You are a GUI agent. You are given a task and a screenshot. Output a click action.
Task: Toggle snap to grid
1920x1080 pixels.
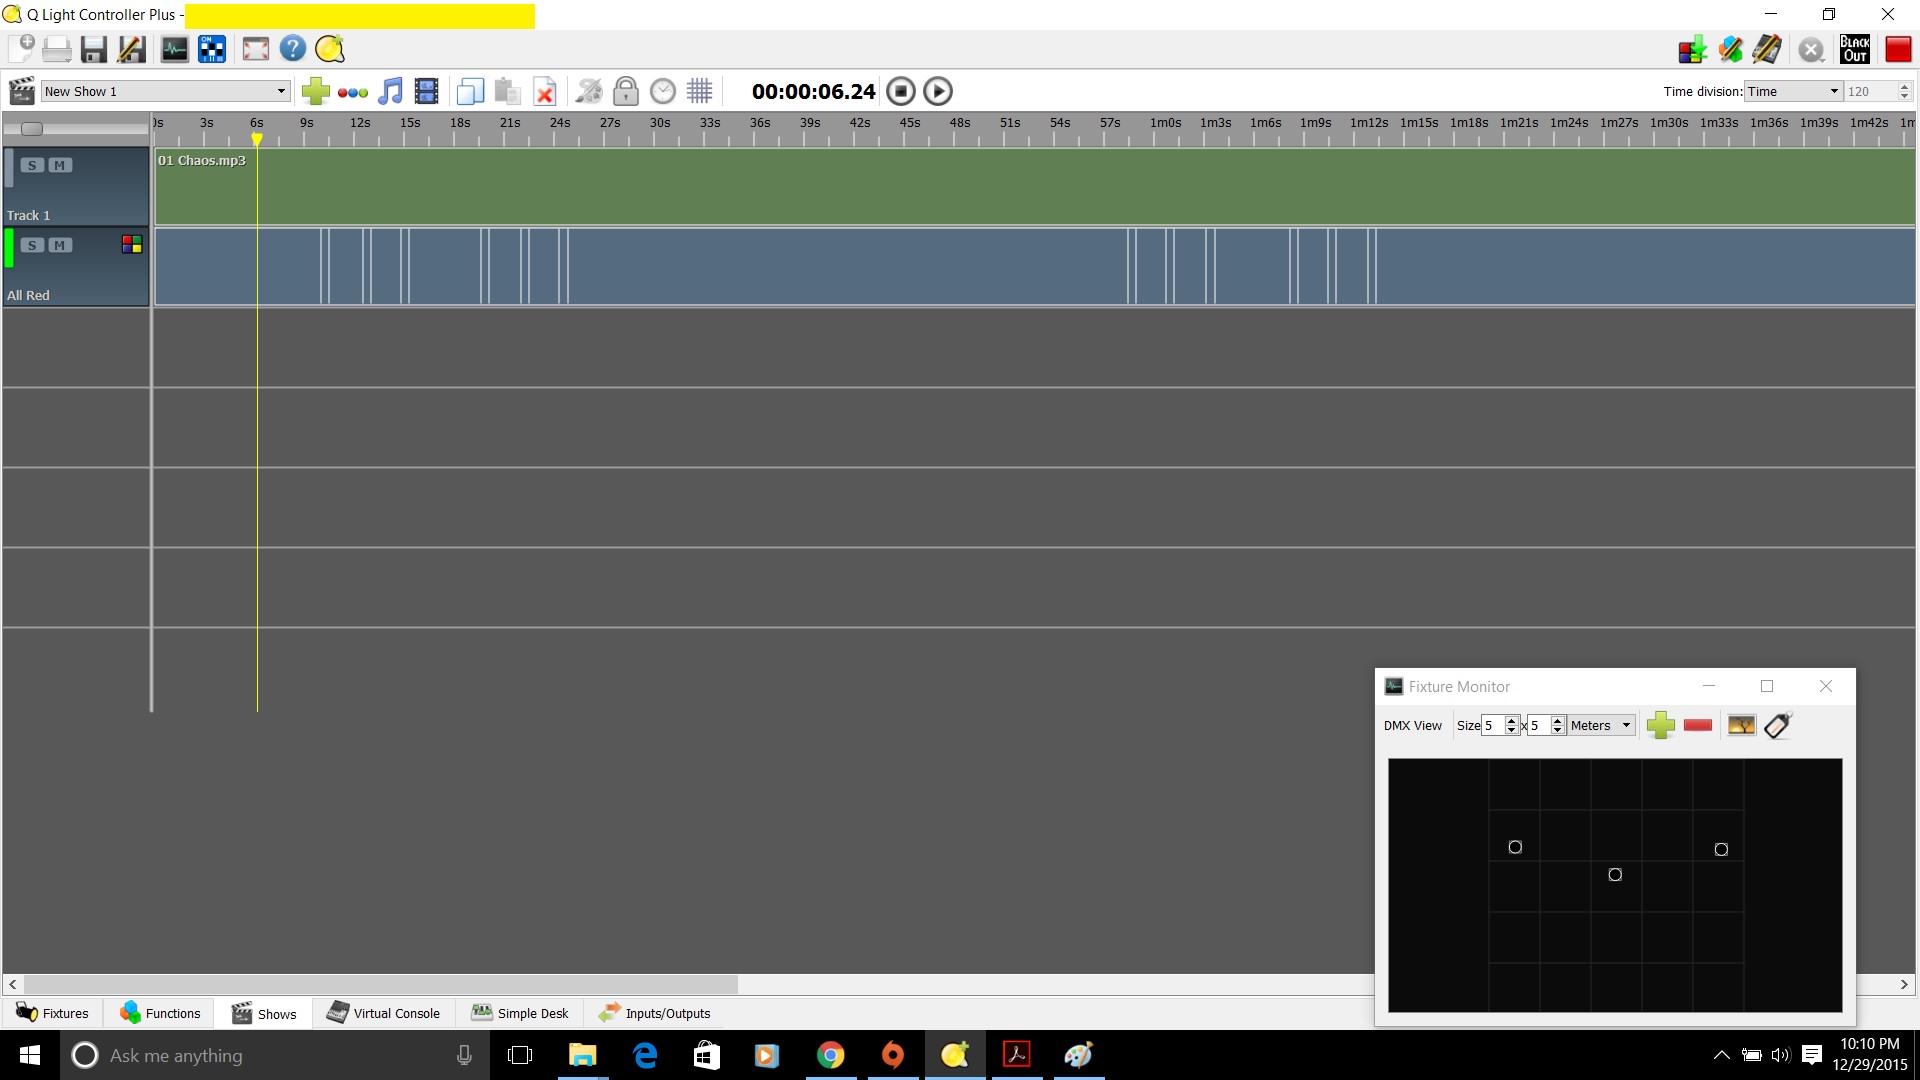[700, 91]
